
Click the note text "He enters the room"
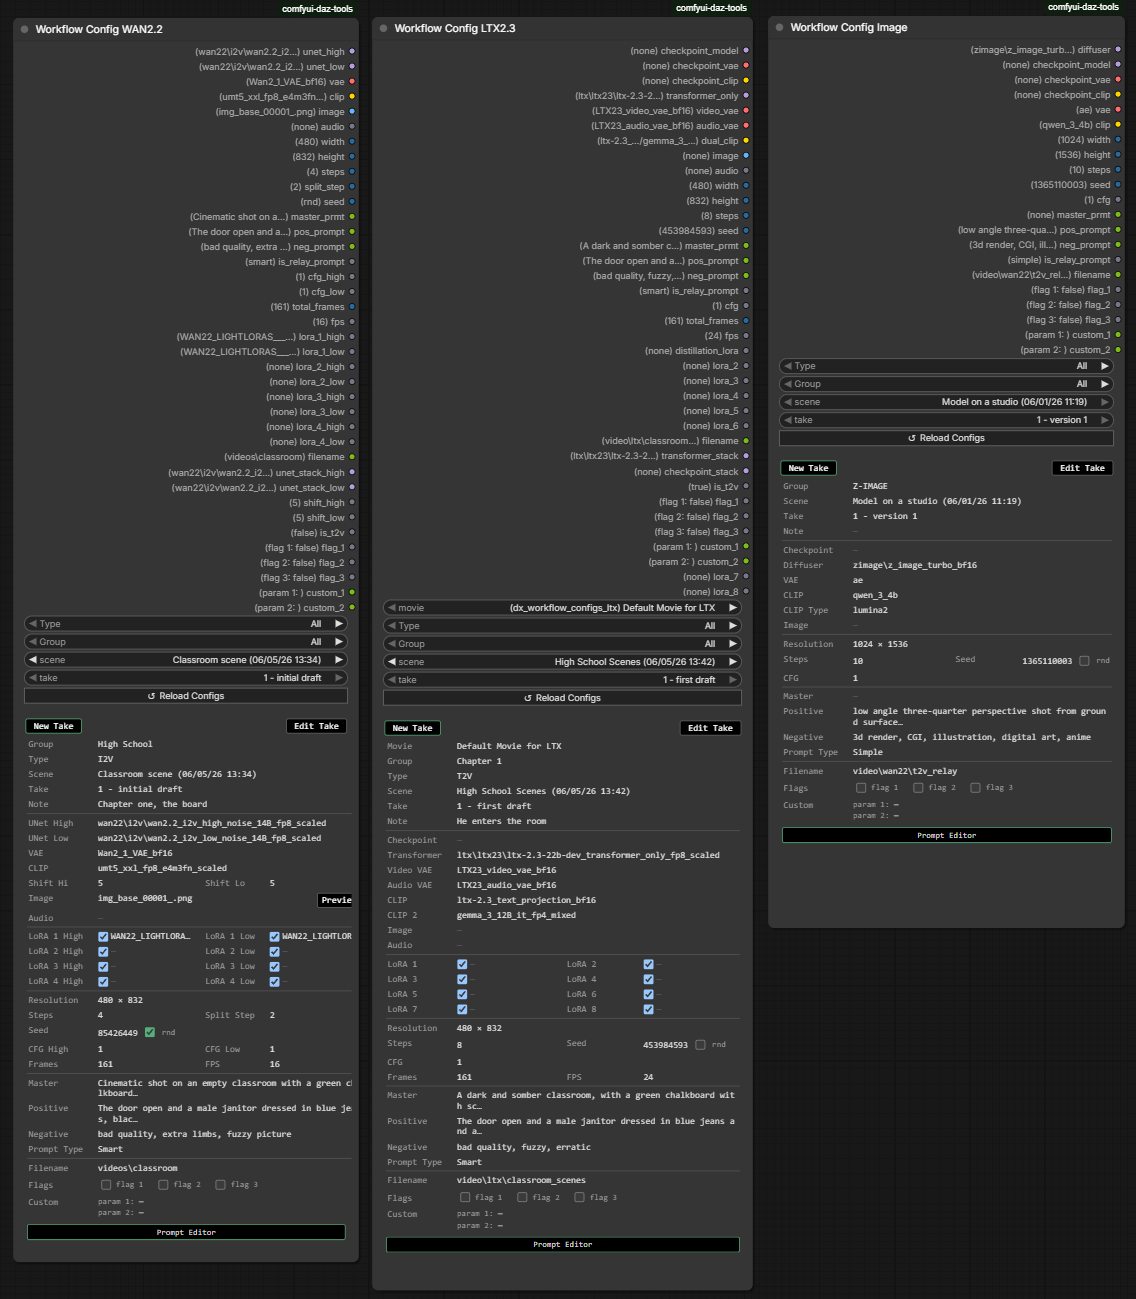502,821
